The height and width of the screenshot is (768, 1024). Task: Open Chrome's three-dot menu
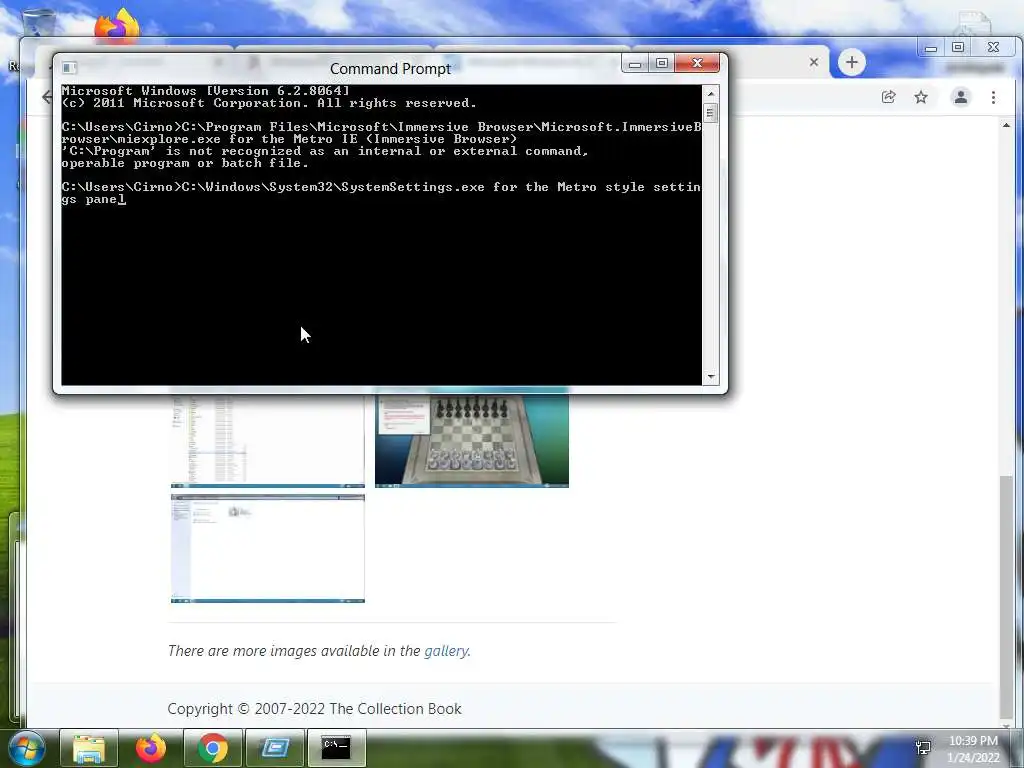[993, 97]
